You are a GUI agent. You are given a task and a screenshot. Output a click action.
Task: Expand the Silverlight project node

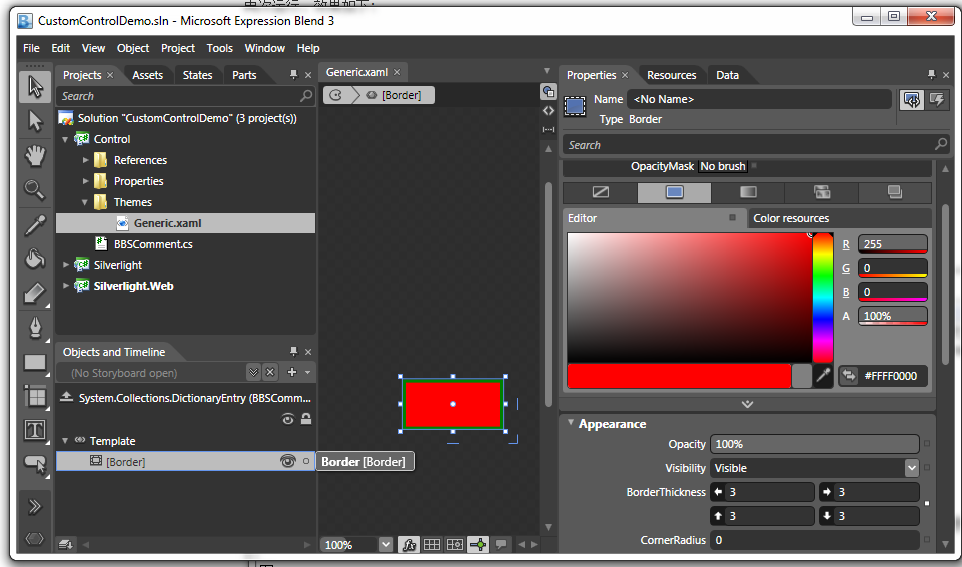(x=66, y=265)
